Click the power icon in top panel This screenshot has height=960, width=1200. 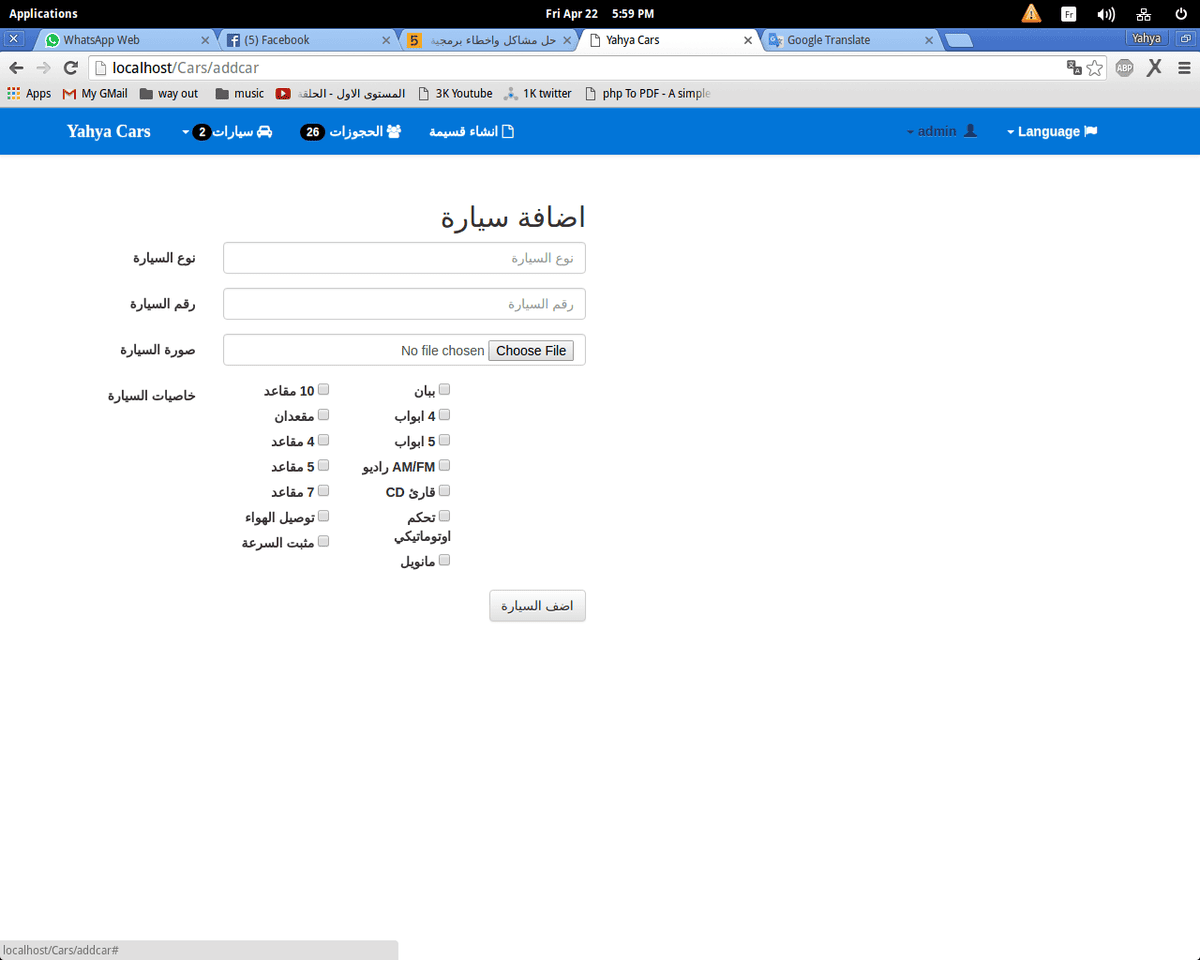tap(1181, 13)
